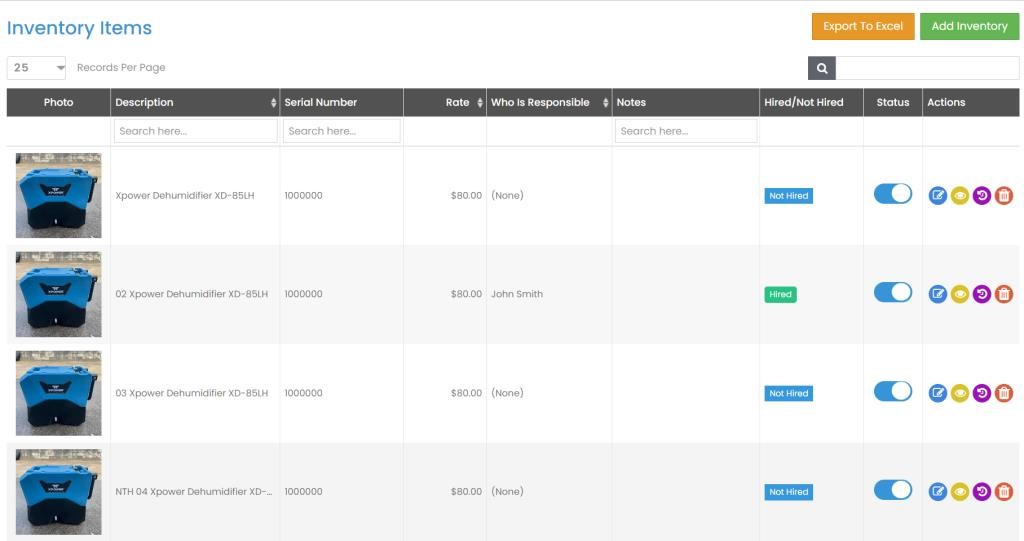Focus the Description column search field
This screenshot has width=1024, height=541.
pyautogui.click(x=195, y=131)
